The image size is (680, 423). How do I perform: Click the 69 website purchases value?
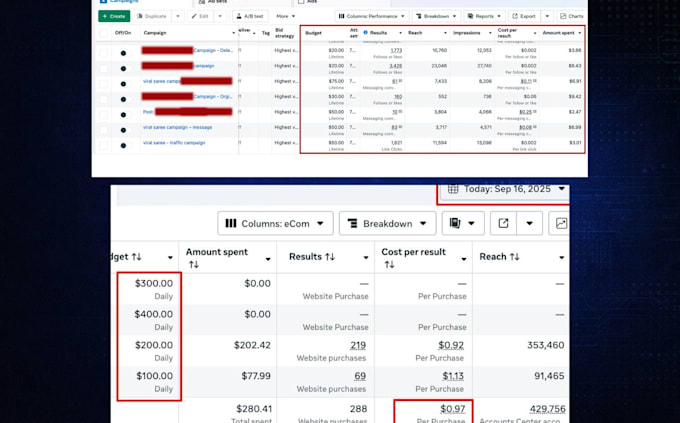(360, 376)
